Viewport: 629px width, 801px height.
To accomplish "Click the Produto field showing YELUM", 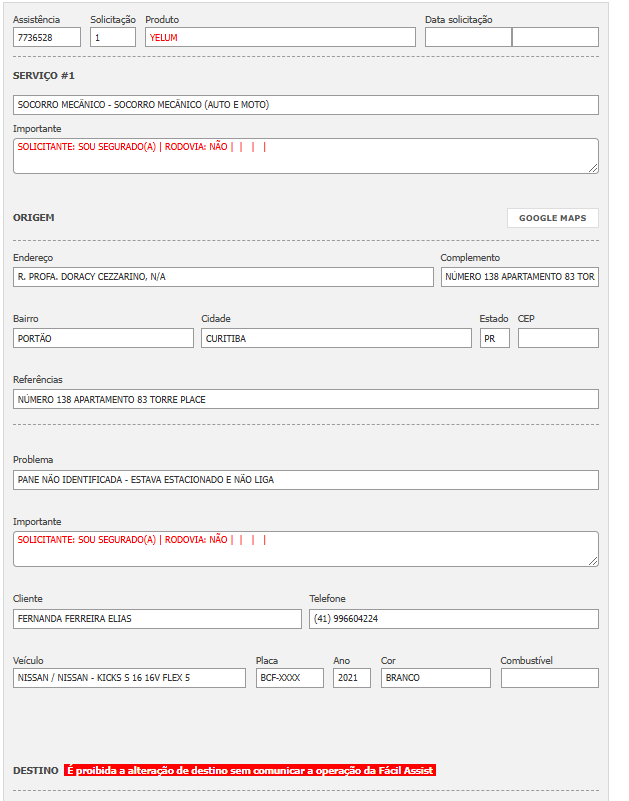I will (x=279, y=37).
